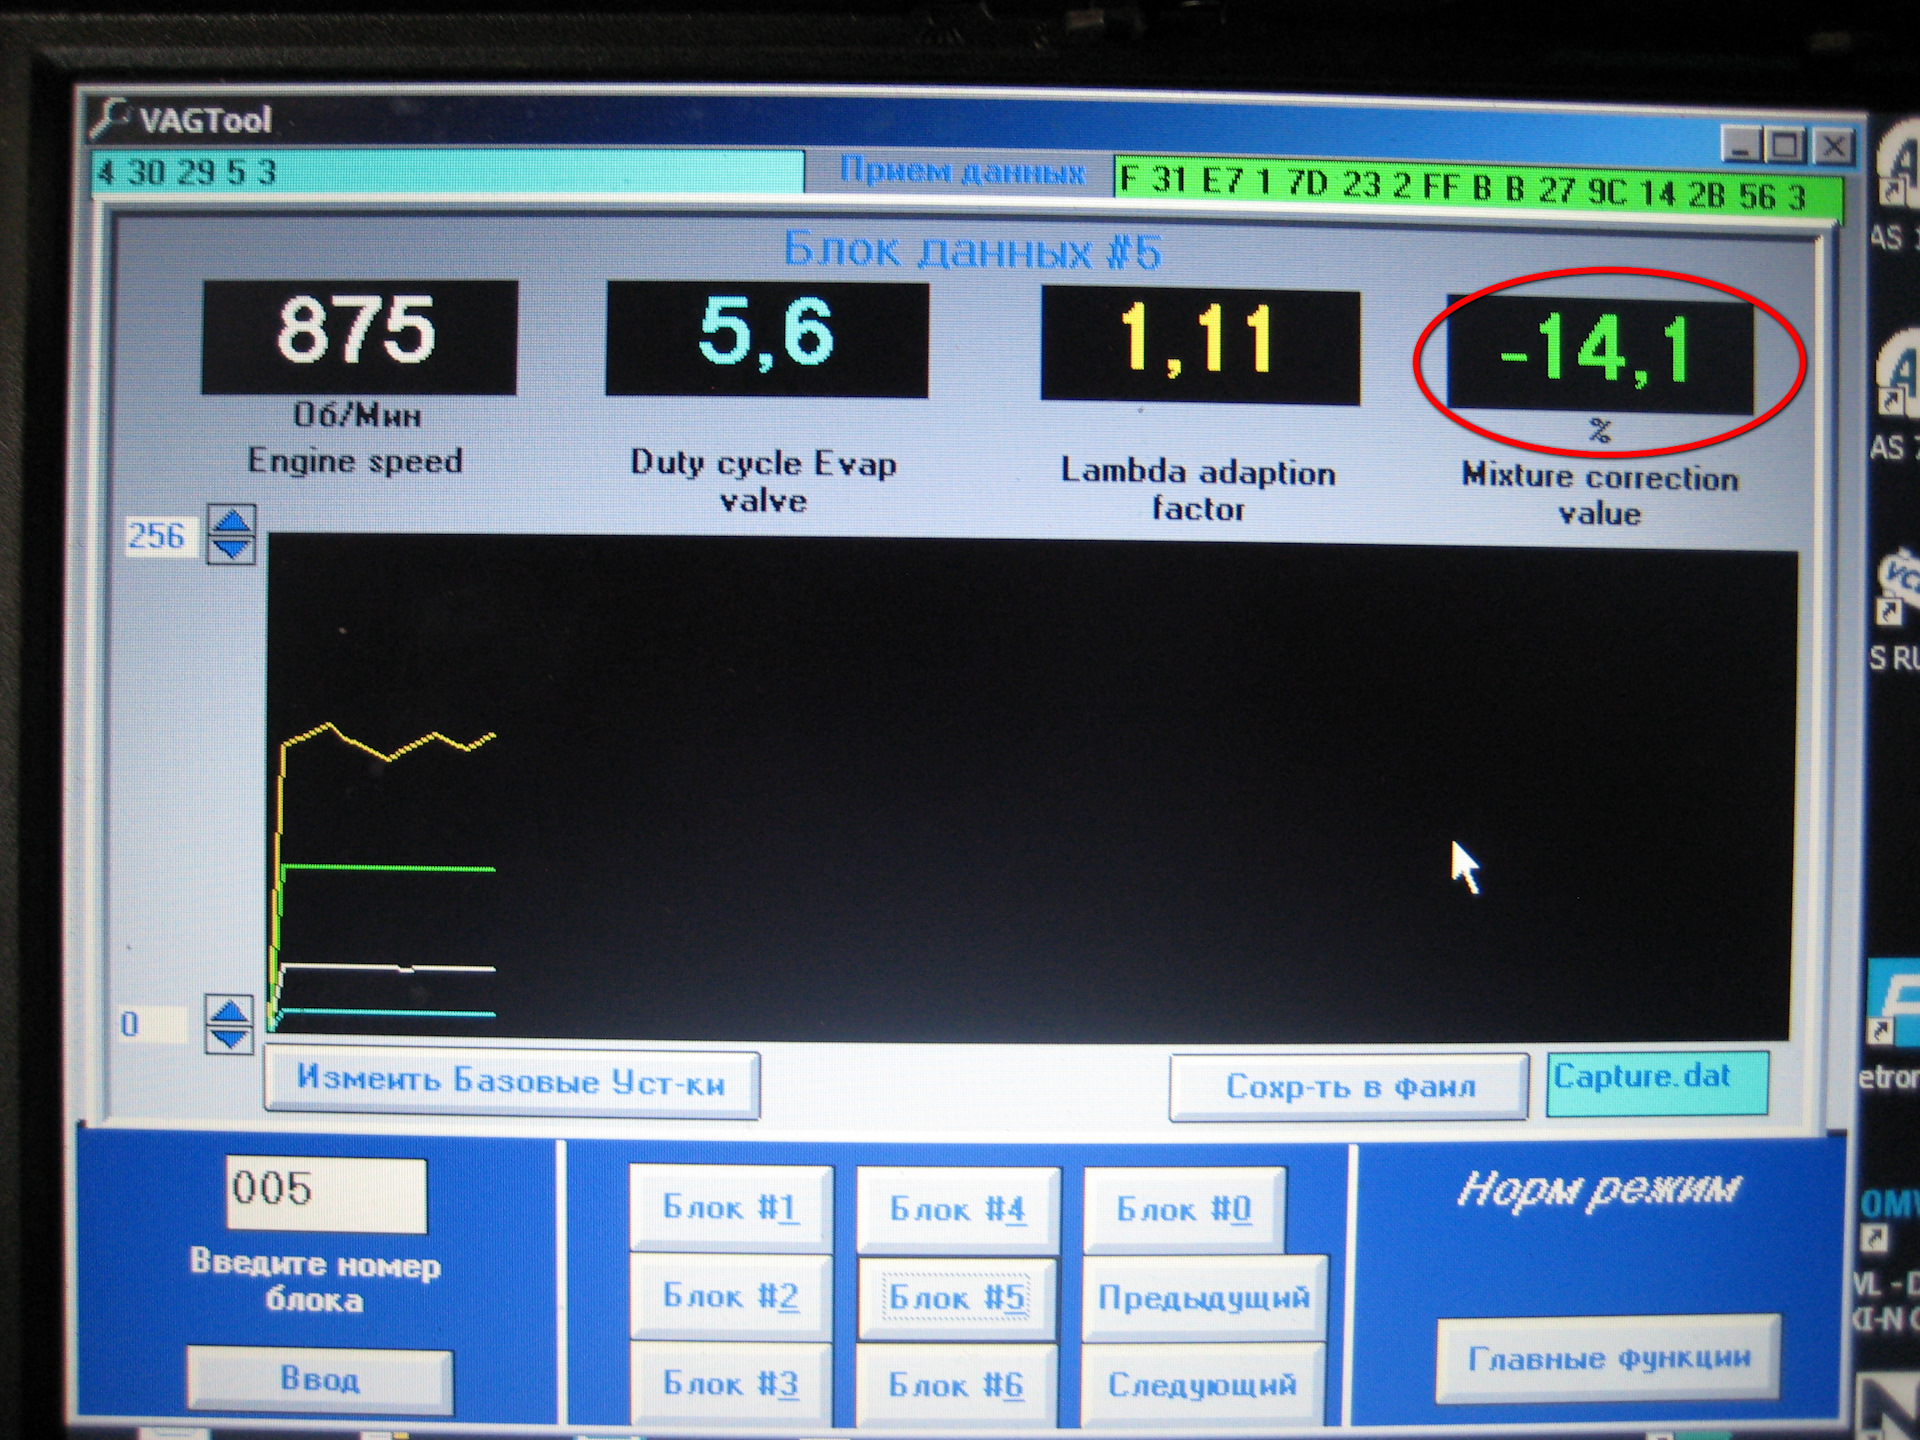Click the Mixture correction value label
Image resolution: width=1920 pixels, height=1440 pixels.
(x=1600, y=495)
